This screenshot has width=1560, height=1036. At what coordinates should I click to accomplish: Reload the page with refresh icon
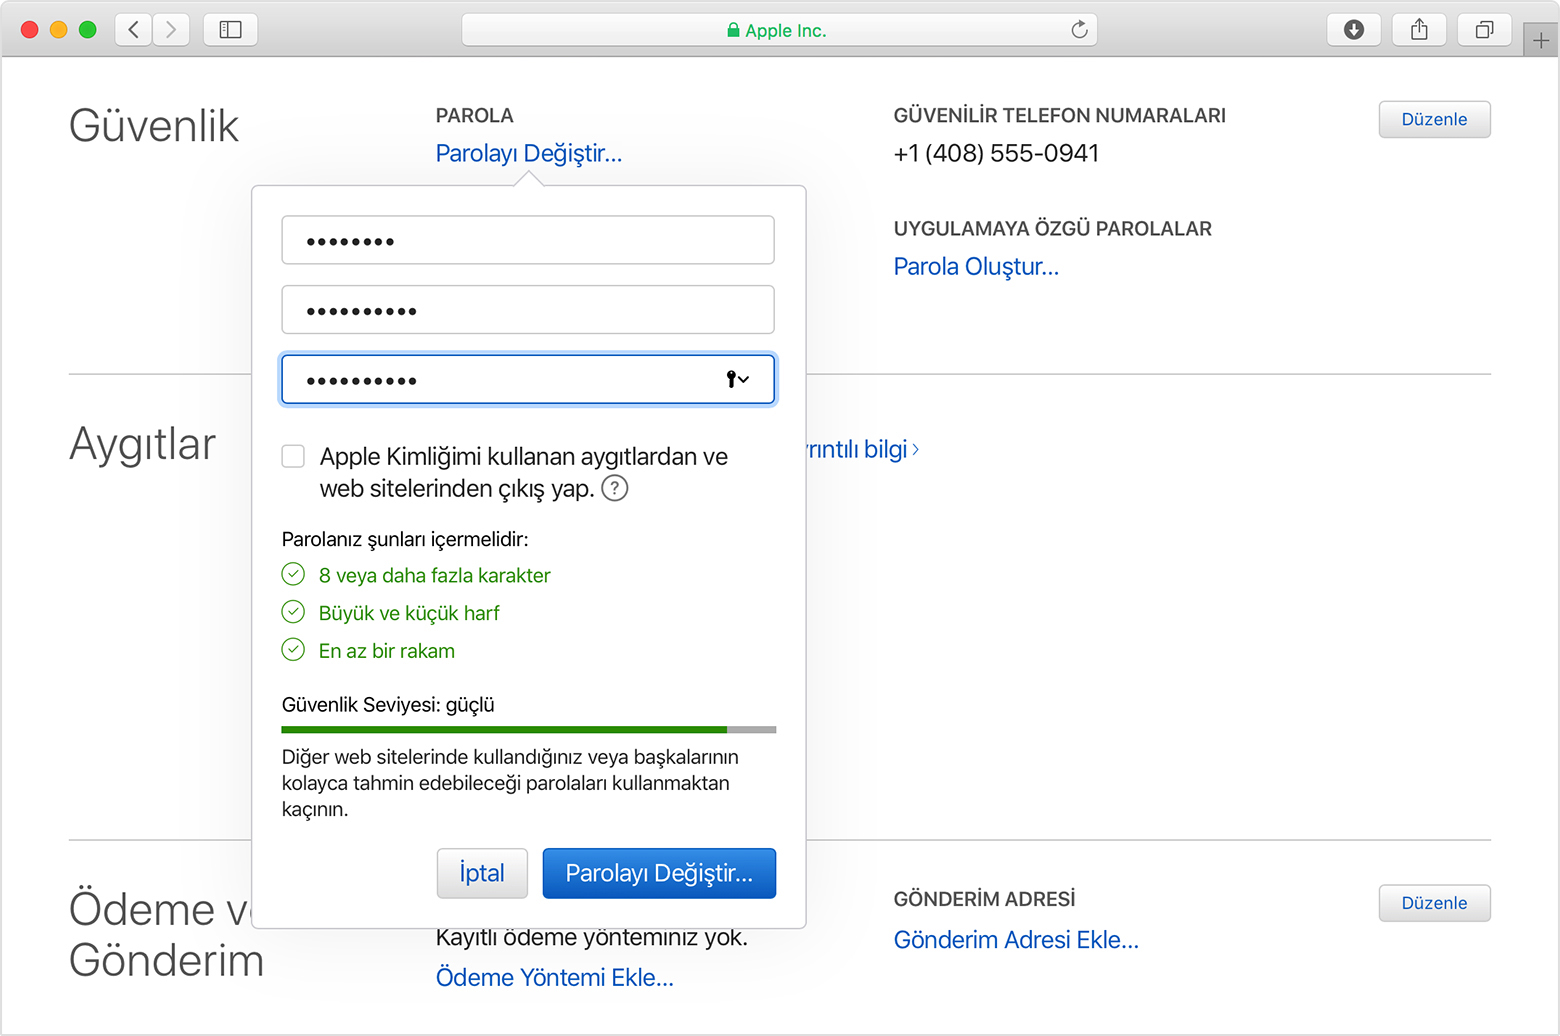coord(1079,30)
